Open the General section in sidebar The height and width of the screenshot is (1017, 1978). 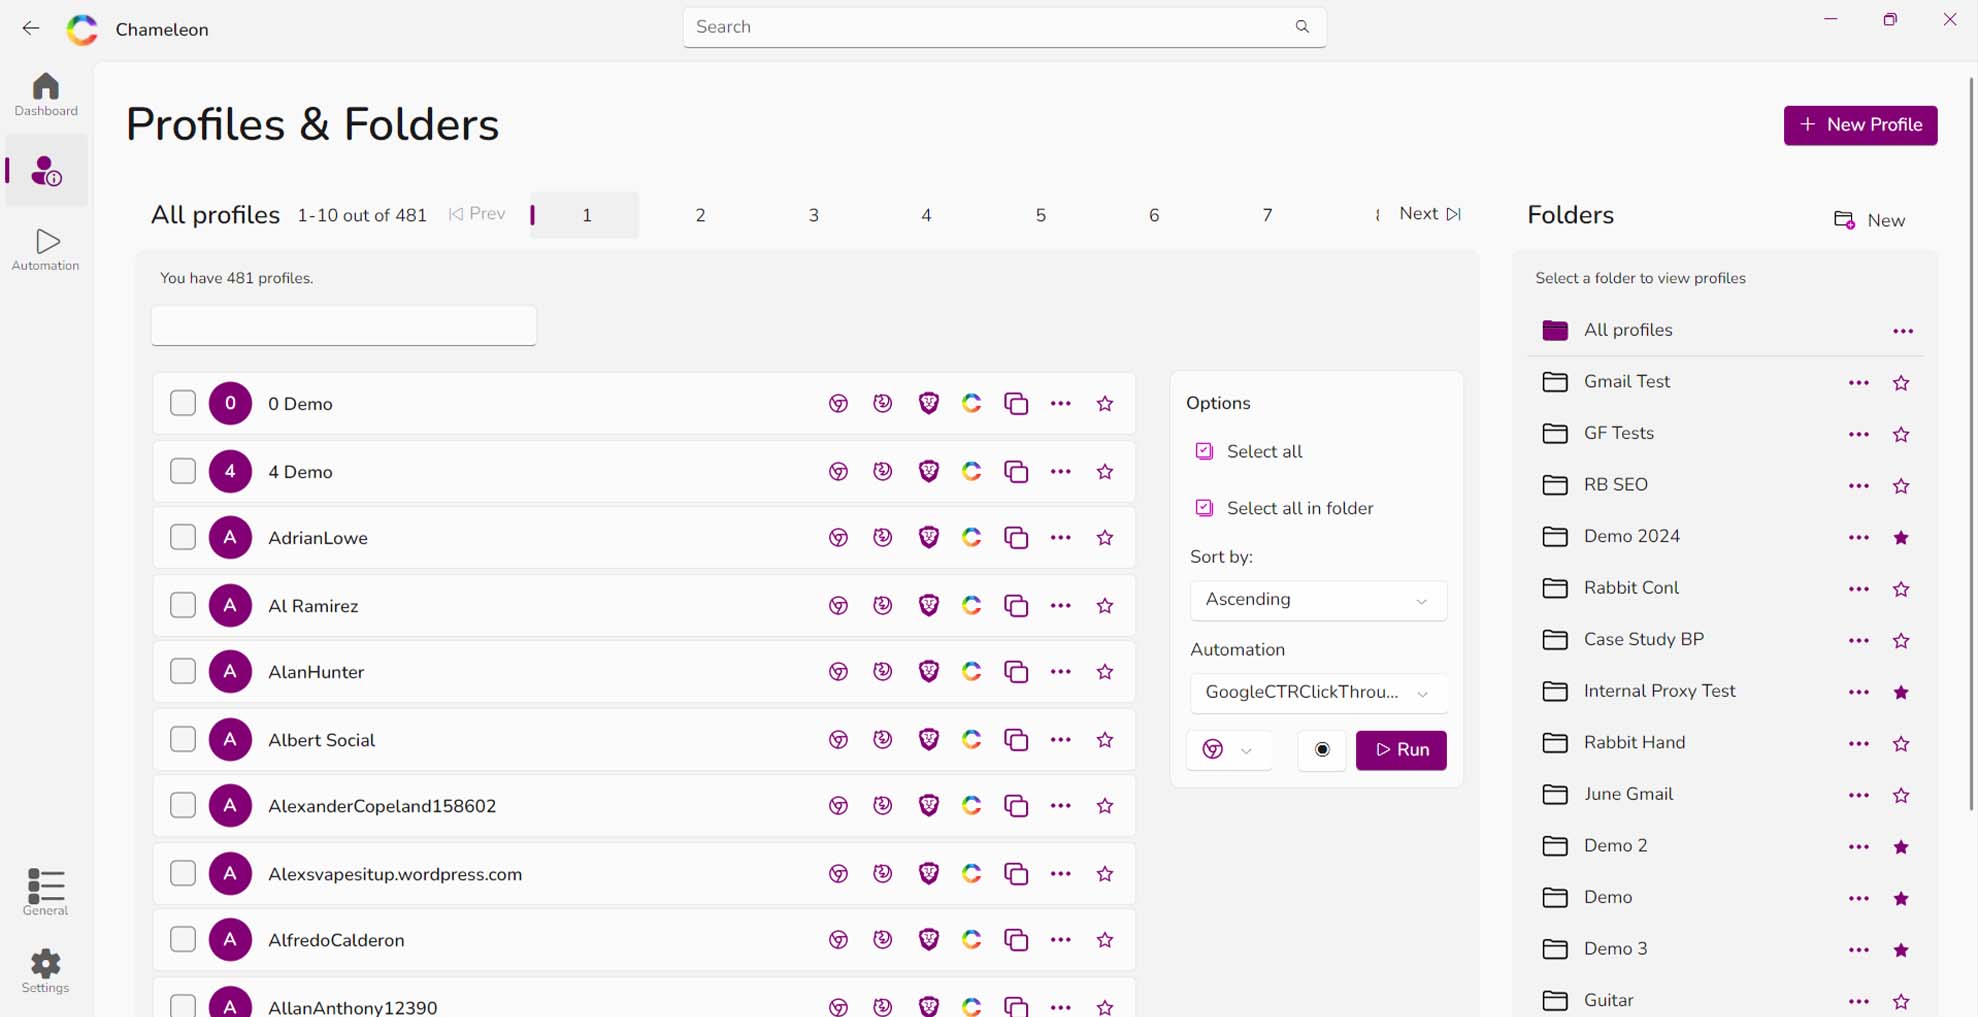pos(46,892)
